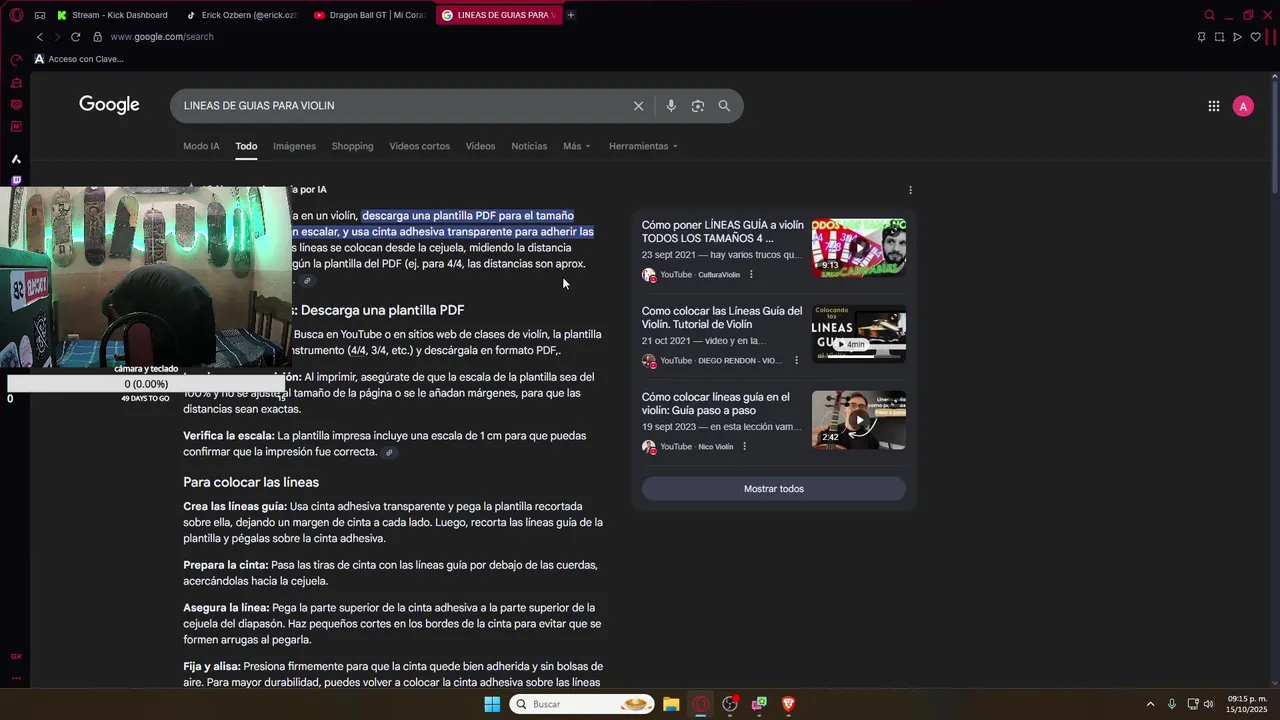Take a snapshot of the page
Screen dimensions: 1280x720
(1219, 37)
